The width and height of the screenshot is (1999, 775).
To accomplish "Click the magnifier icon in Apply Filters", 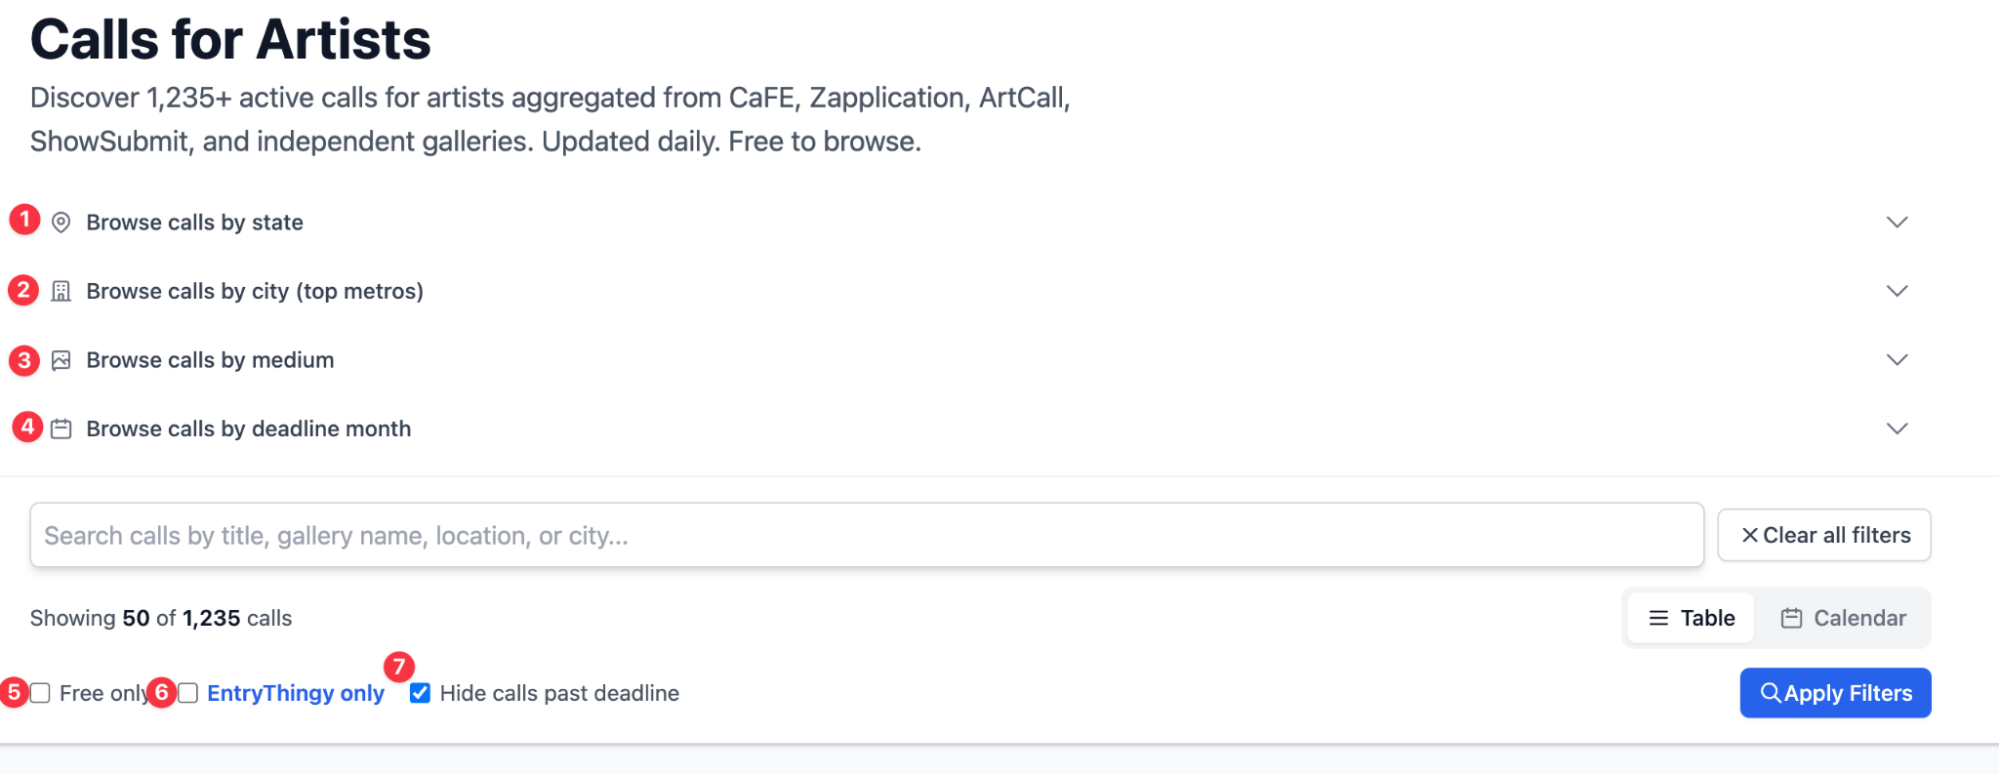I will pos(1770,693).
